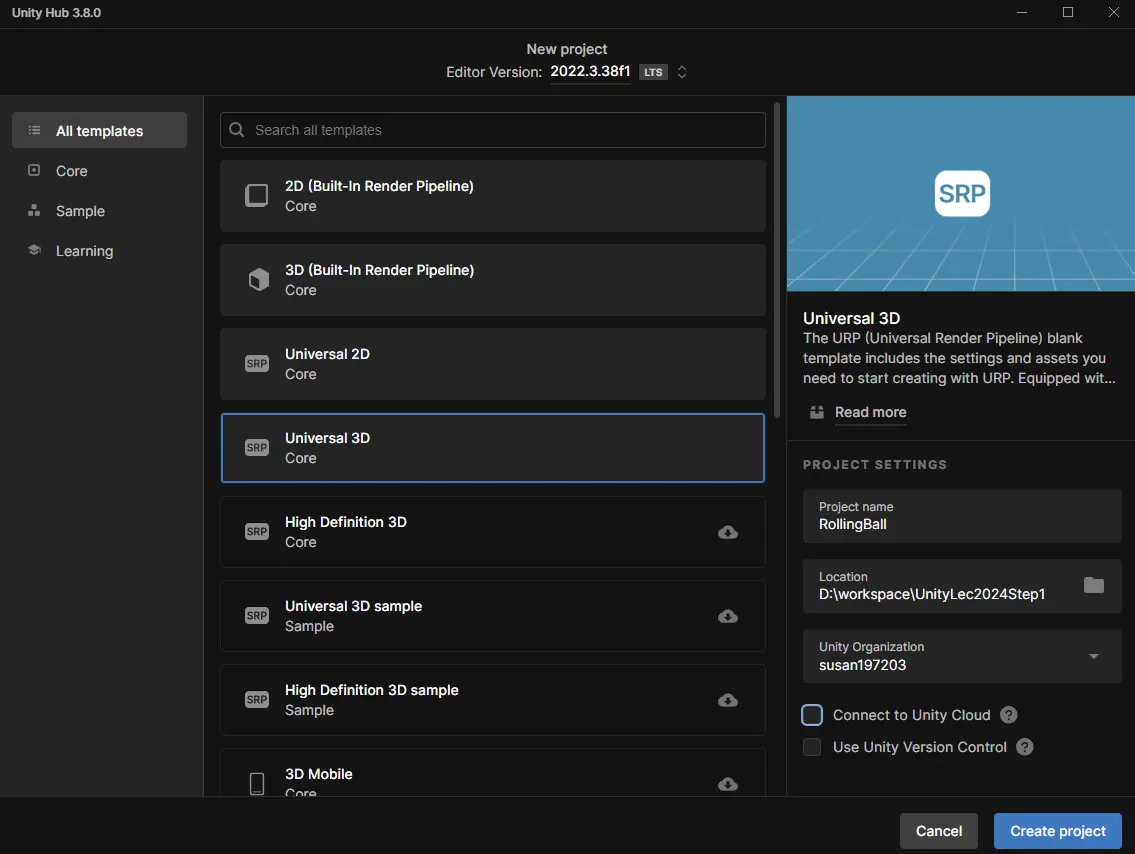
Task: Click the Create project button
Action: 1058,831
